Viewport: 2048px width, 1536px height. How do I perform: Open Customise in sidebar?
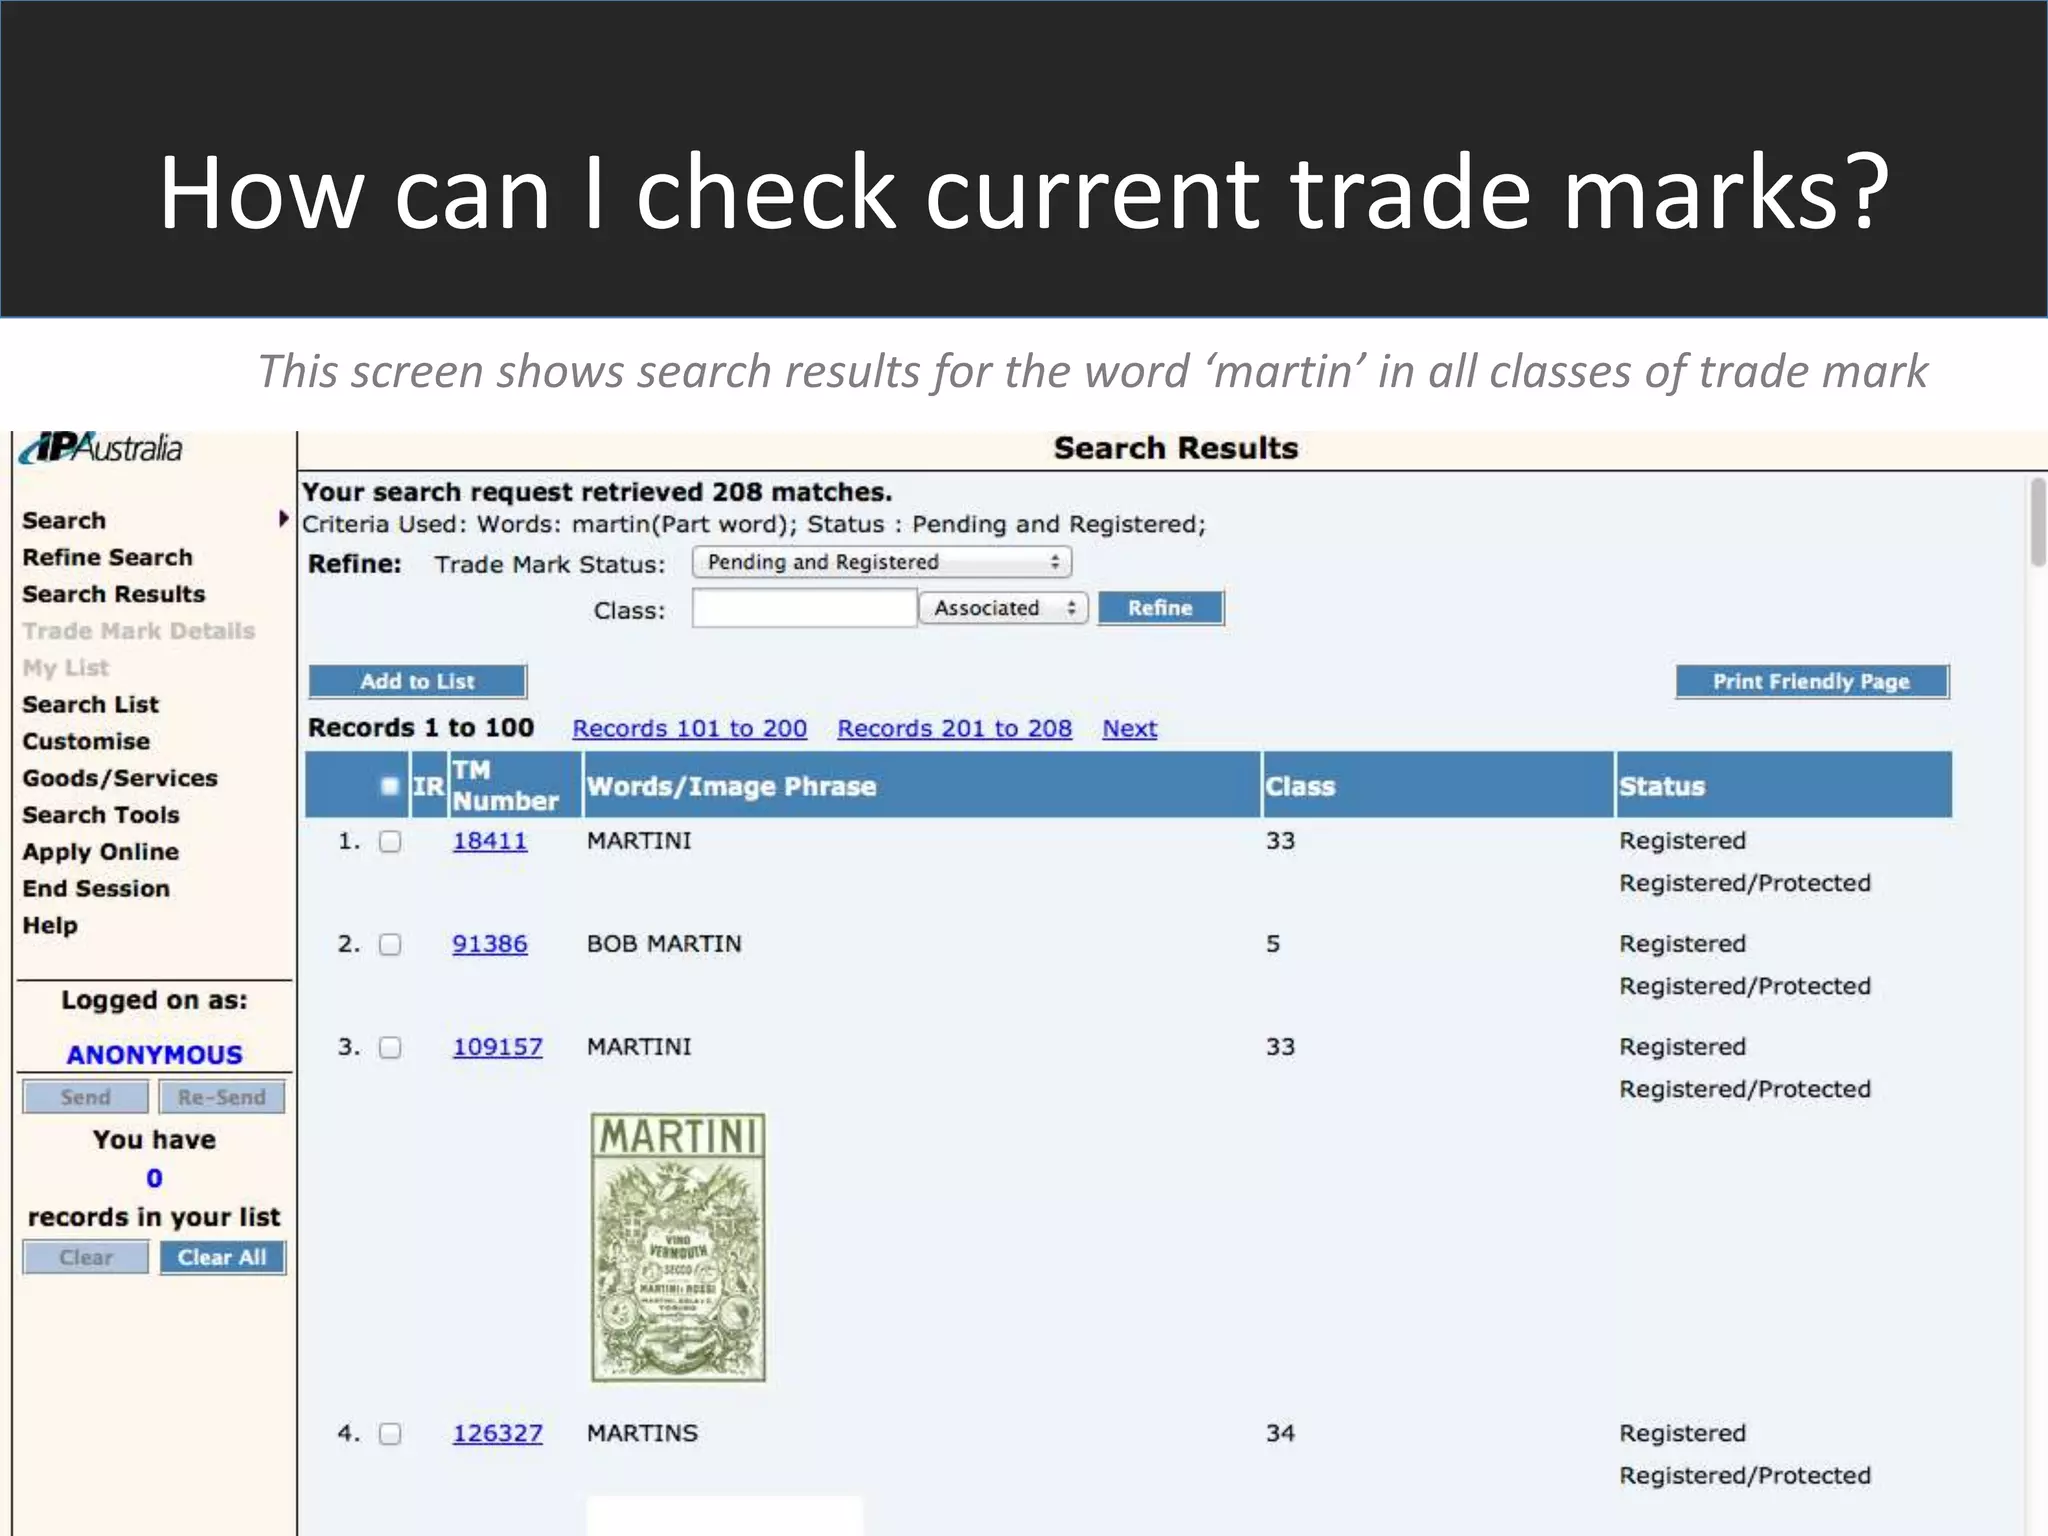[x=86, y=741]
